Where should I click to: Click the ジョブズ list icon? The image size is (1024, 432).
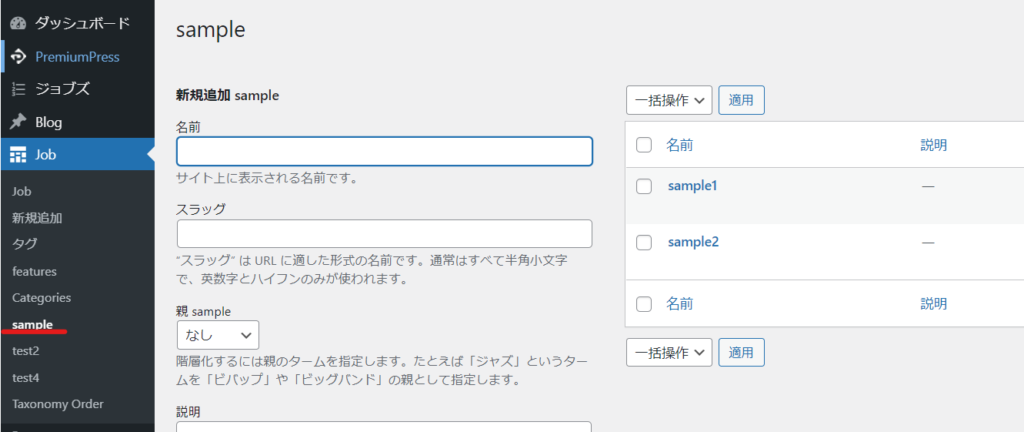tap(18, 89)
